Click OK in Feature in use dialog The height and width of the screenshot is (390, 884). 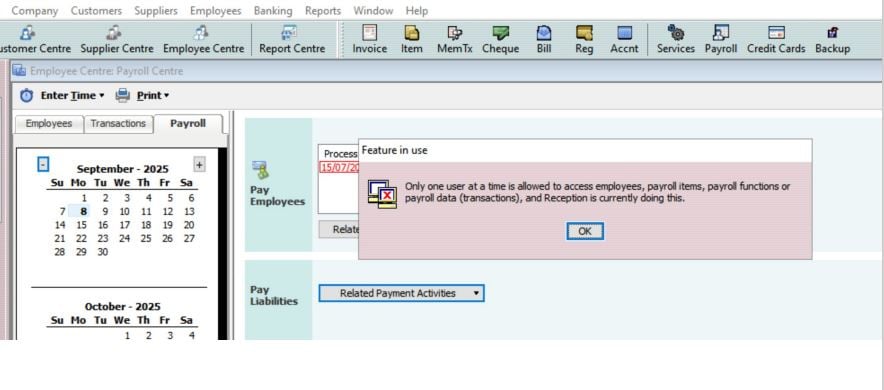point(585,231)
